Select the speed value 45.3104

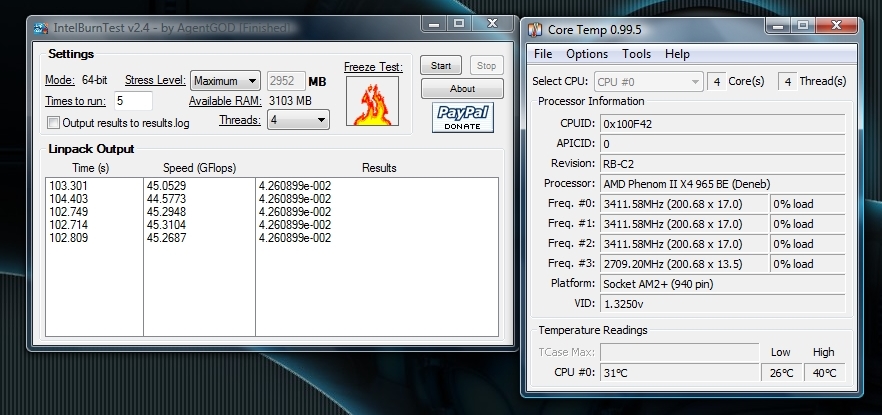tap(166, 225)
